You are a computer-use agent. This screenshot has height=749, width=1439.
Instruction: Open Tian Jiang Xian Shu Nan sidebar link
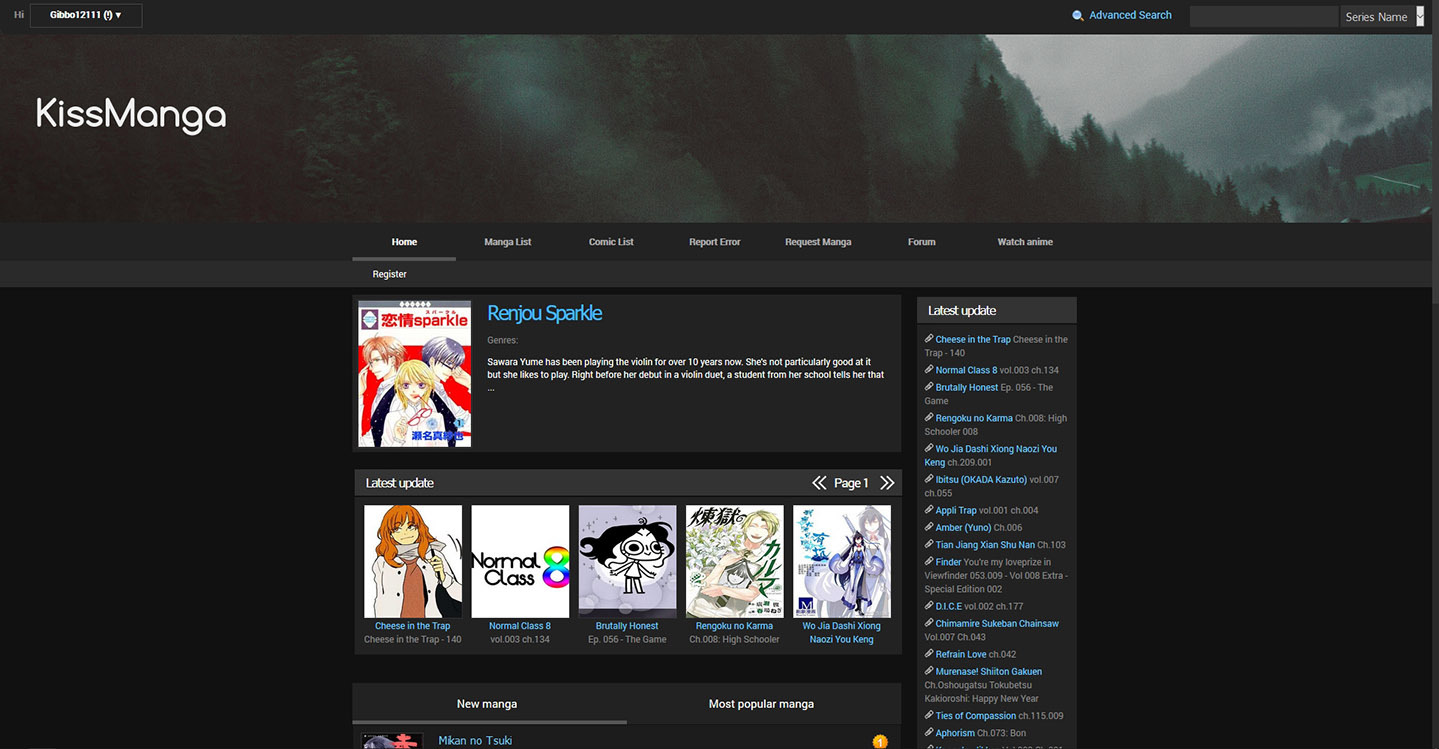click(985, 545)
